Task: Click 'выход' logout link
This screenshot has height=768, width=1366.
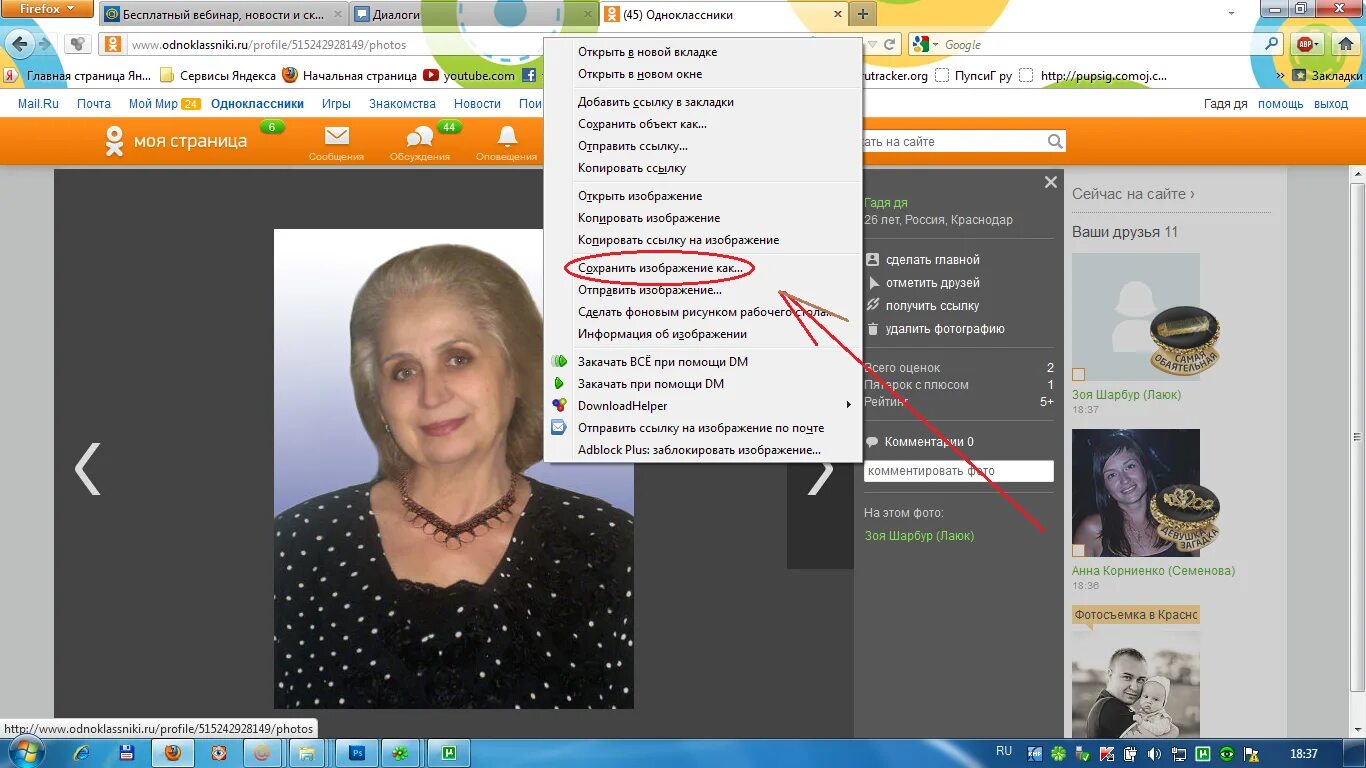Action: (1331, 104)
